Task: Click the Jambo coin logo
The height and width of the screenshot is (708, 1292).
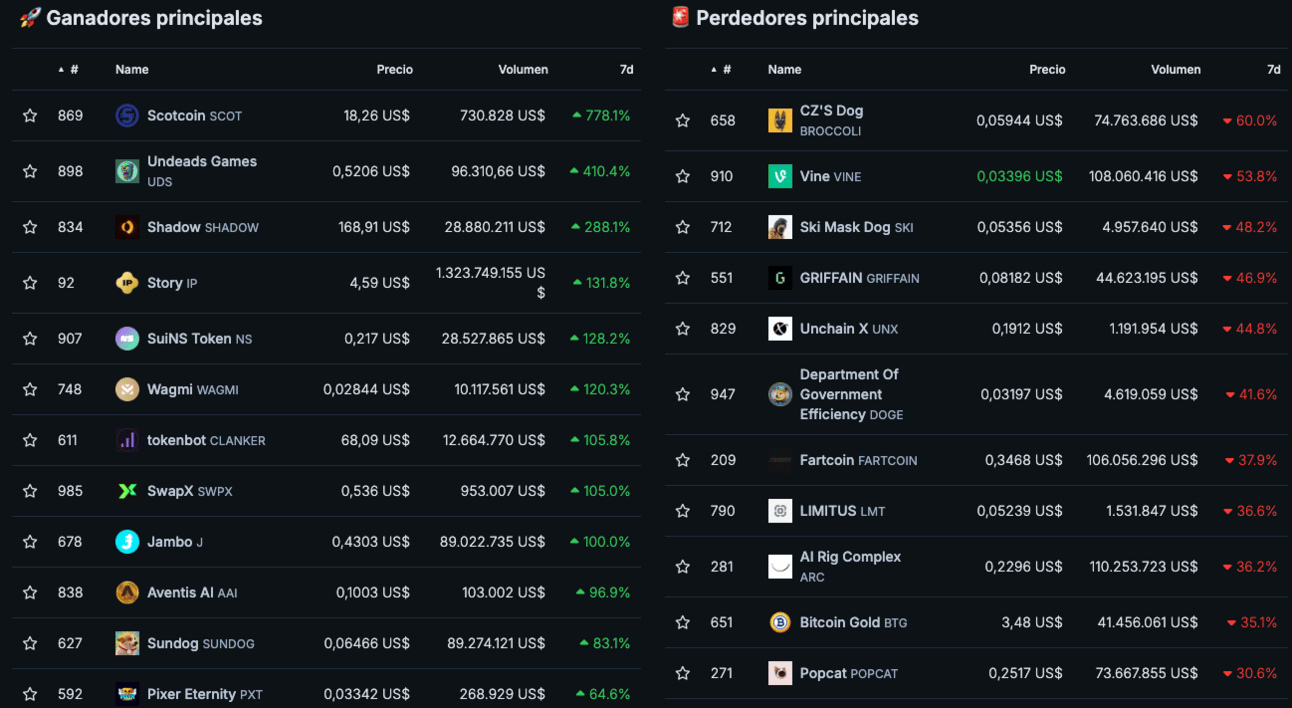Action: coord(127,542)
